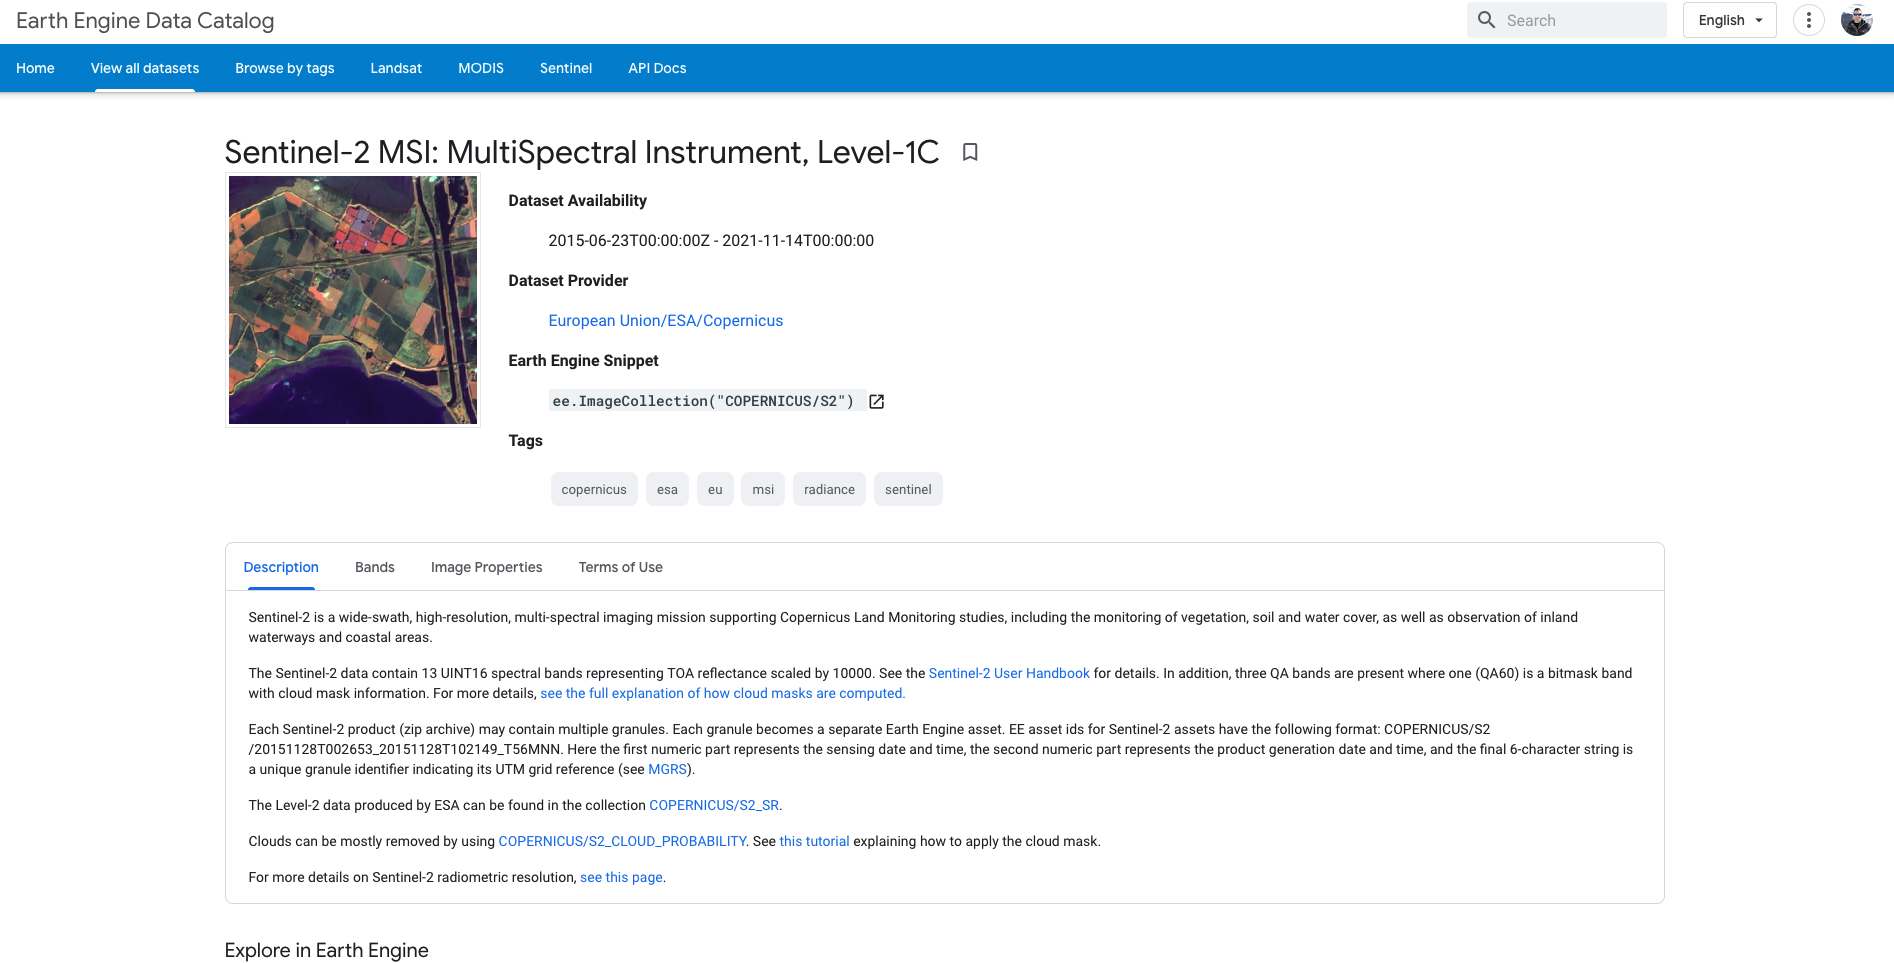Image resolution: width=1894 pixels, height=963 pixels.
Task: Open the MGRS grid reference link
Action: [667, 769]
